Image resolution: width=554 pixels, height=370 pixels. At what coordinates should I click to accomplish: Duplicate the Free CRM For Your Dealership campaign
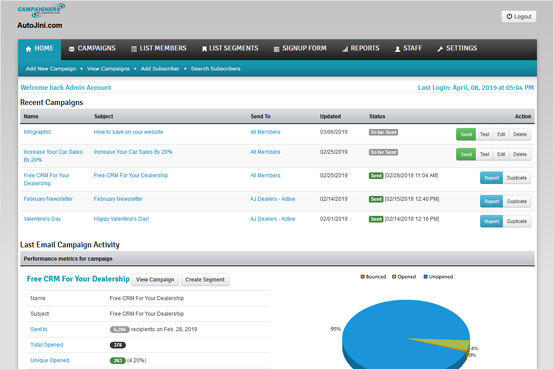(x=517, y=178)
